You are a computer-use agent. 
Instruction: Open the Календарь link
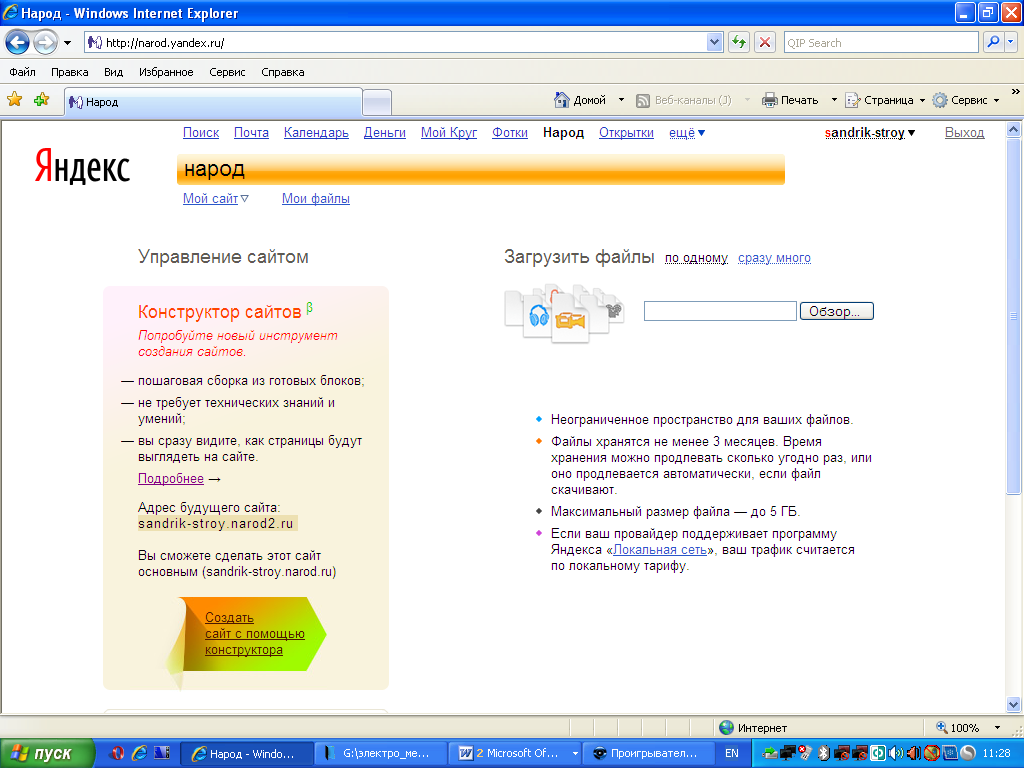(316, 133)
